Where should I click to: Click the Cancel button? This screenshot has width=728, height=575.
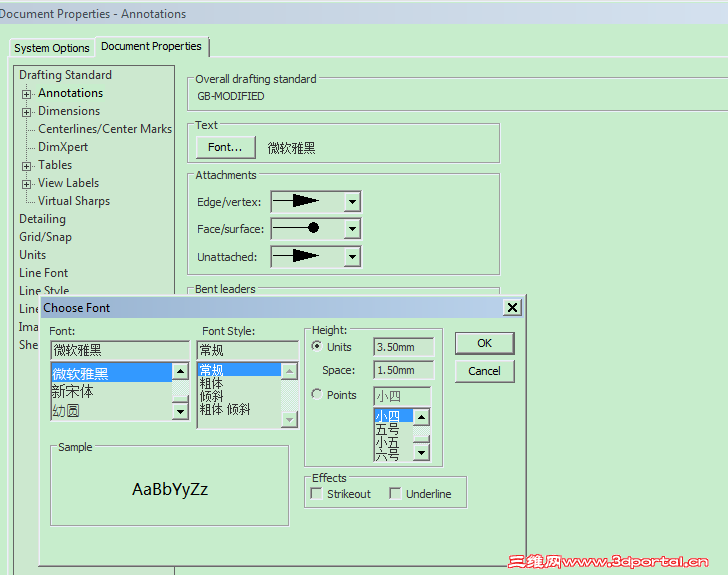(x=484, y=371)
